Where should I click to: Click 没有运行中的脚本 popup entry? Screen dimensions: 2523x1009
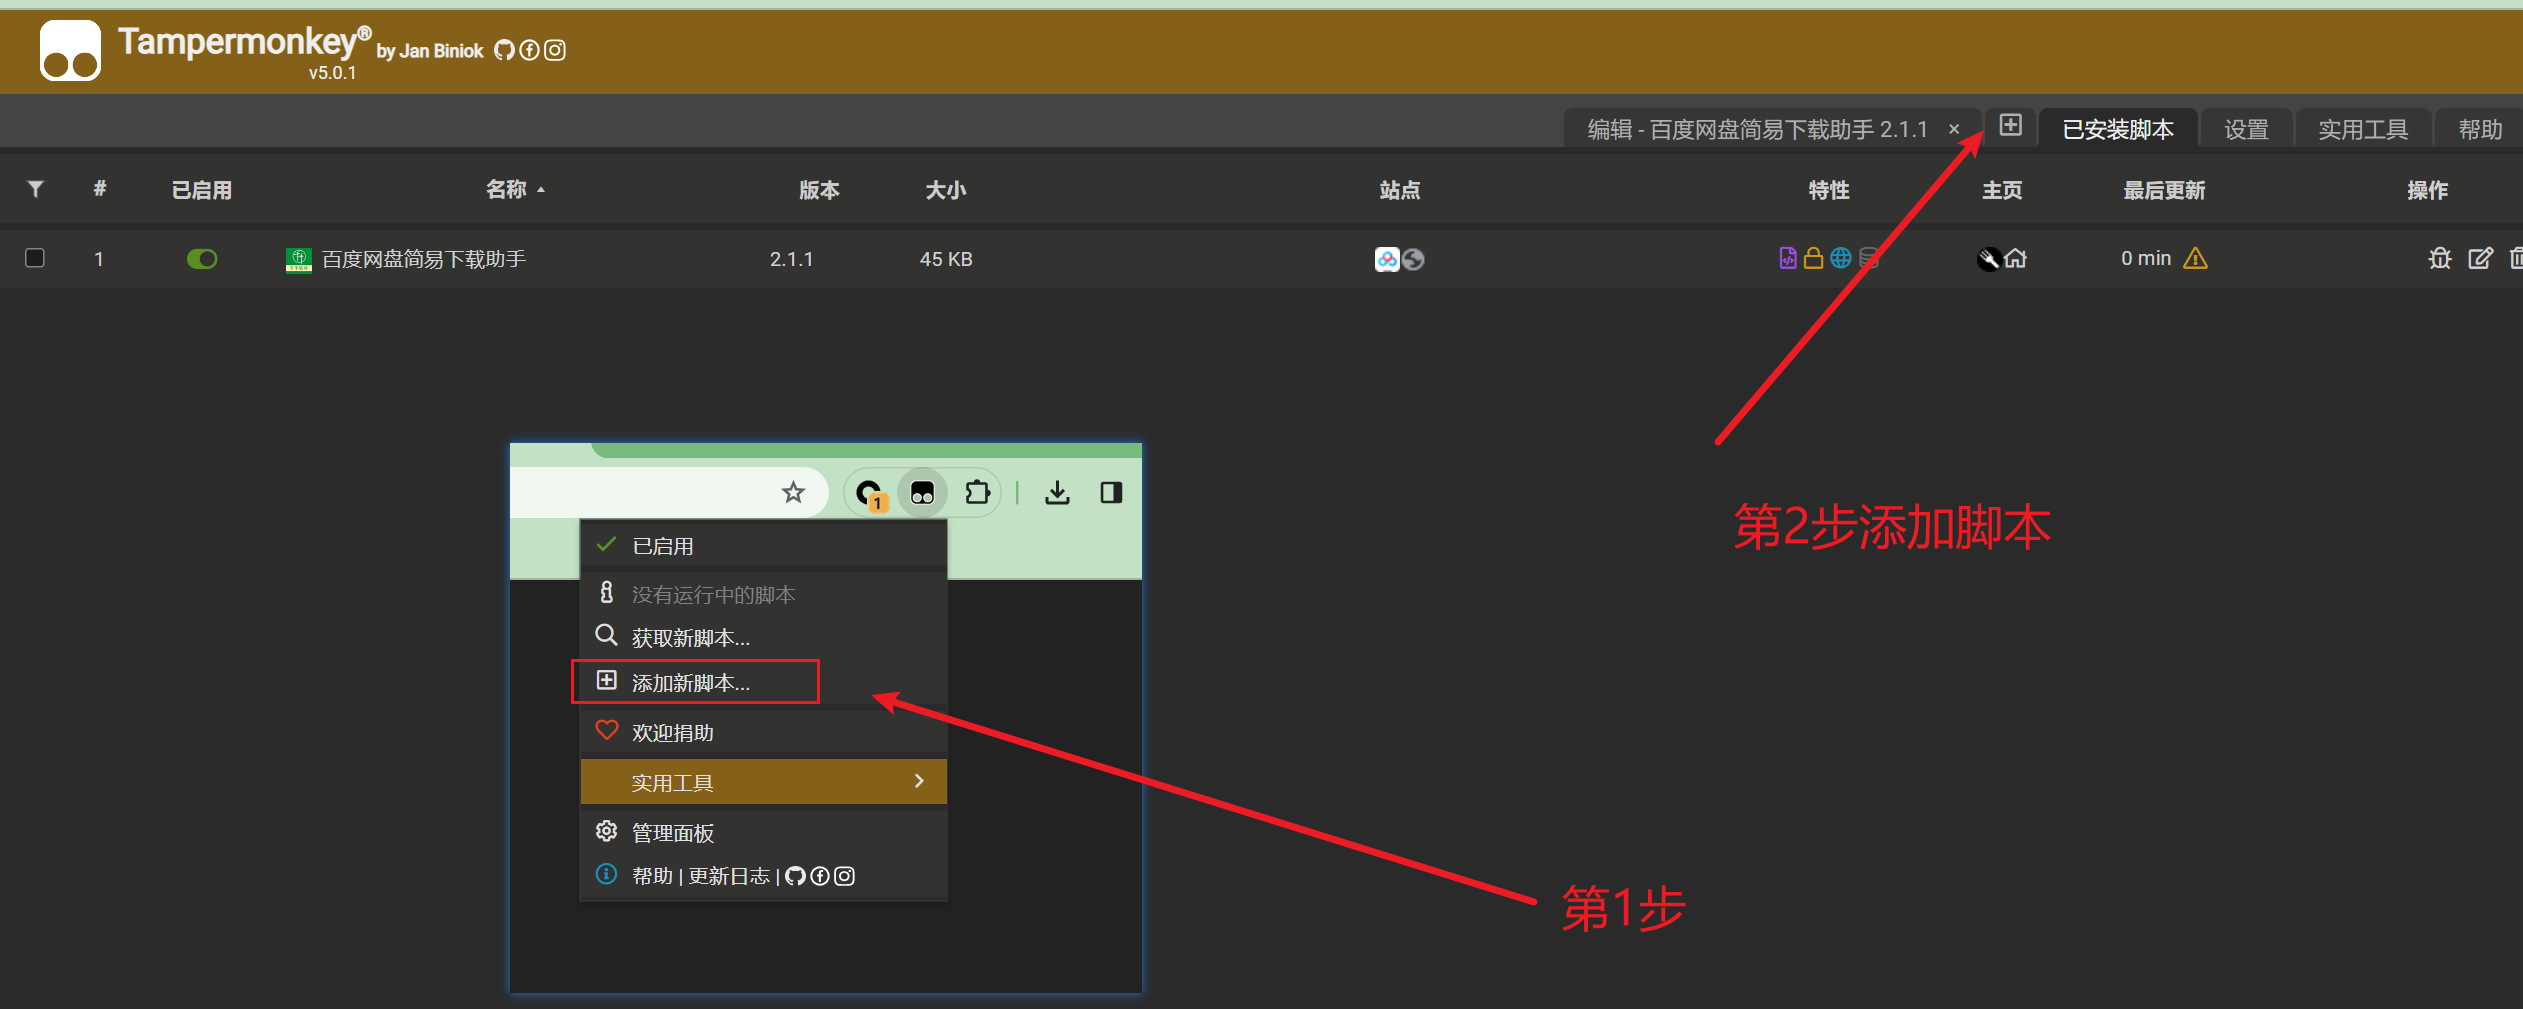[763, 594]
